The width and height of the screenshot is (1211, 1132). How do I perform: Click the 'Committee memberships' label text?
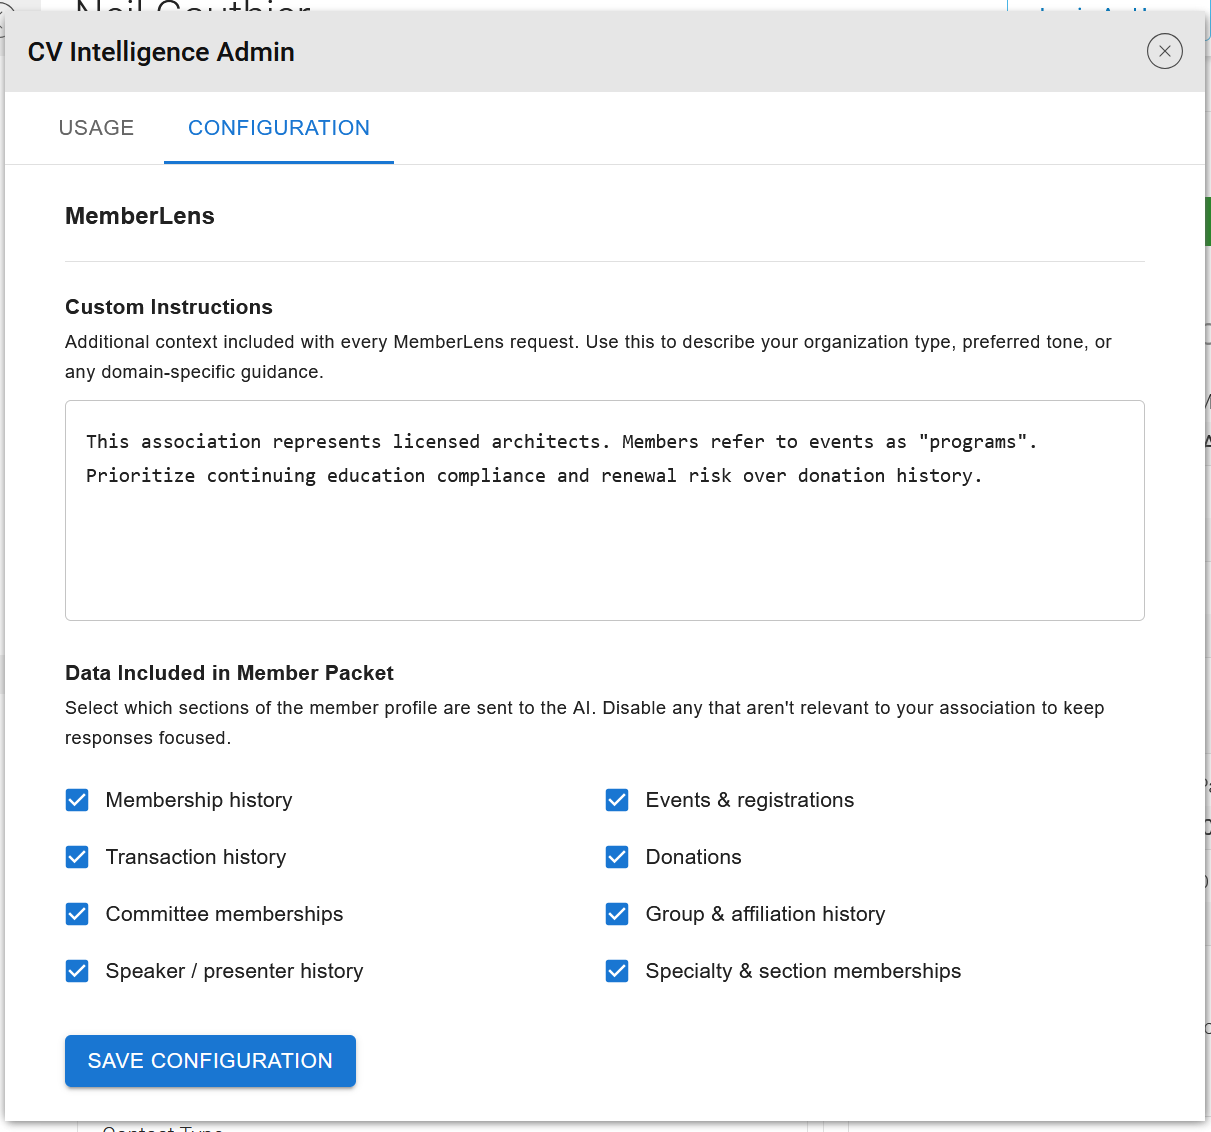[224, 914]
